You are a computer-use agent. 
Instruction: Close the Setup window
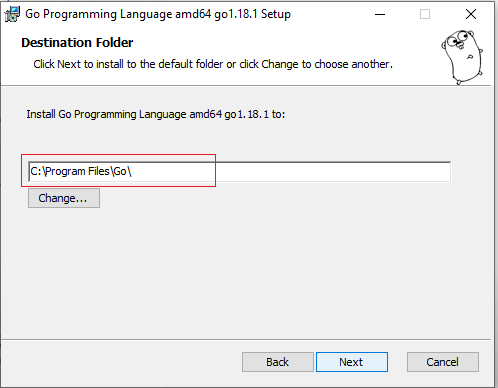[x=471, y=14]
